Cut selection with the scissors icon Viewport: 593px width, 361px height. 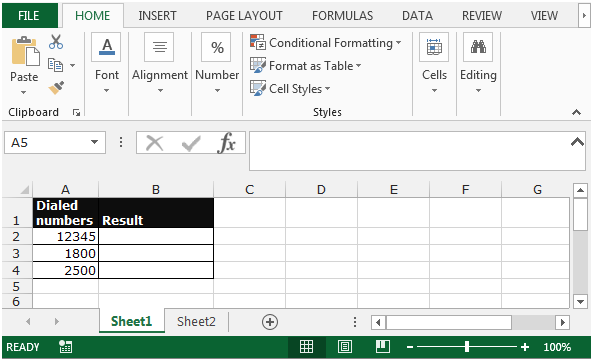56,42
